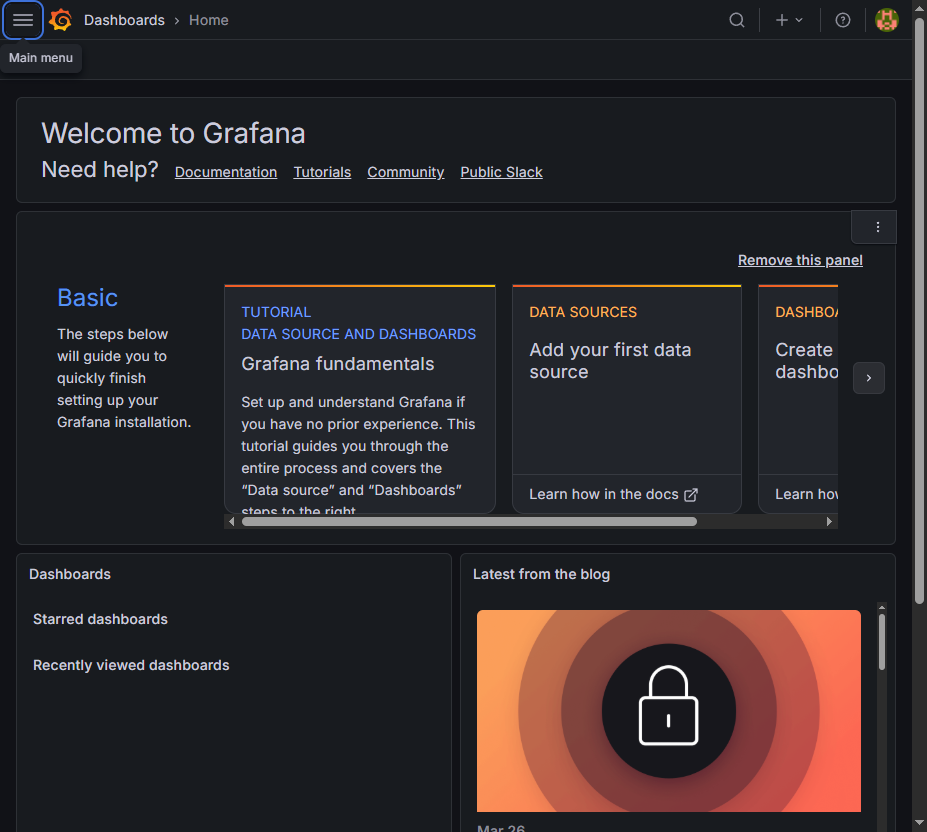Open the help question mark icon

pos(843,20)
